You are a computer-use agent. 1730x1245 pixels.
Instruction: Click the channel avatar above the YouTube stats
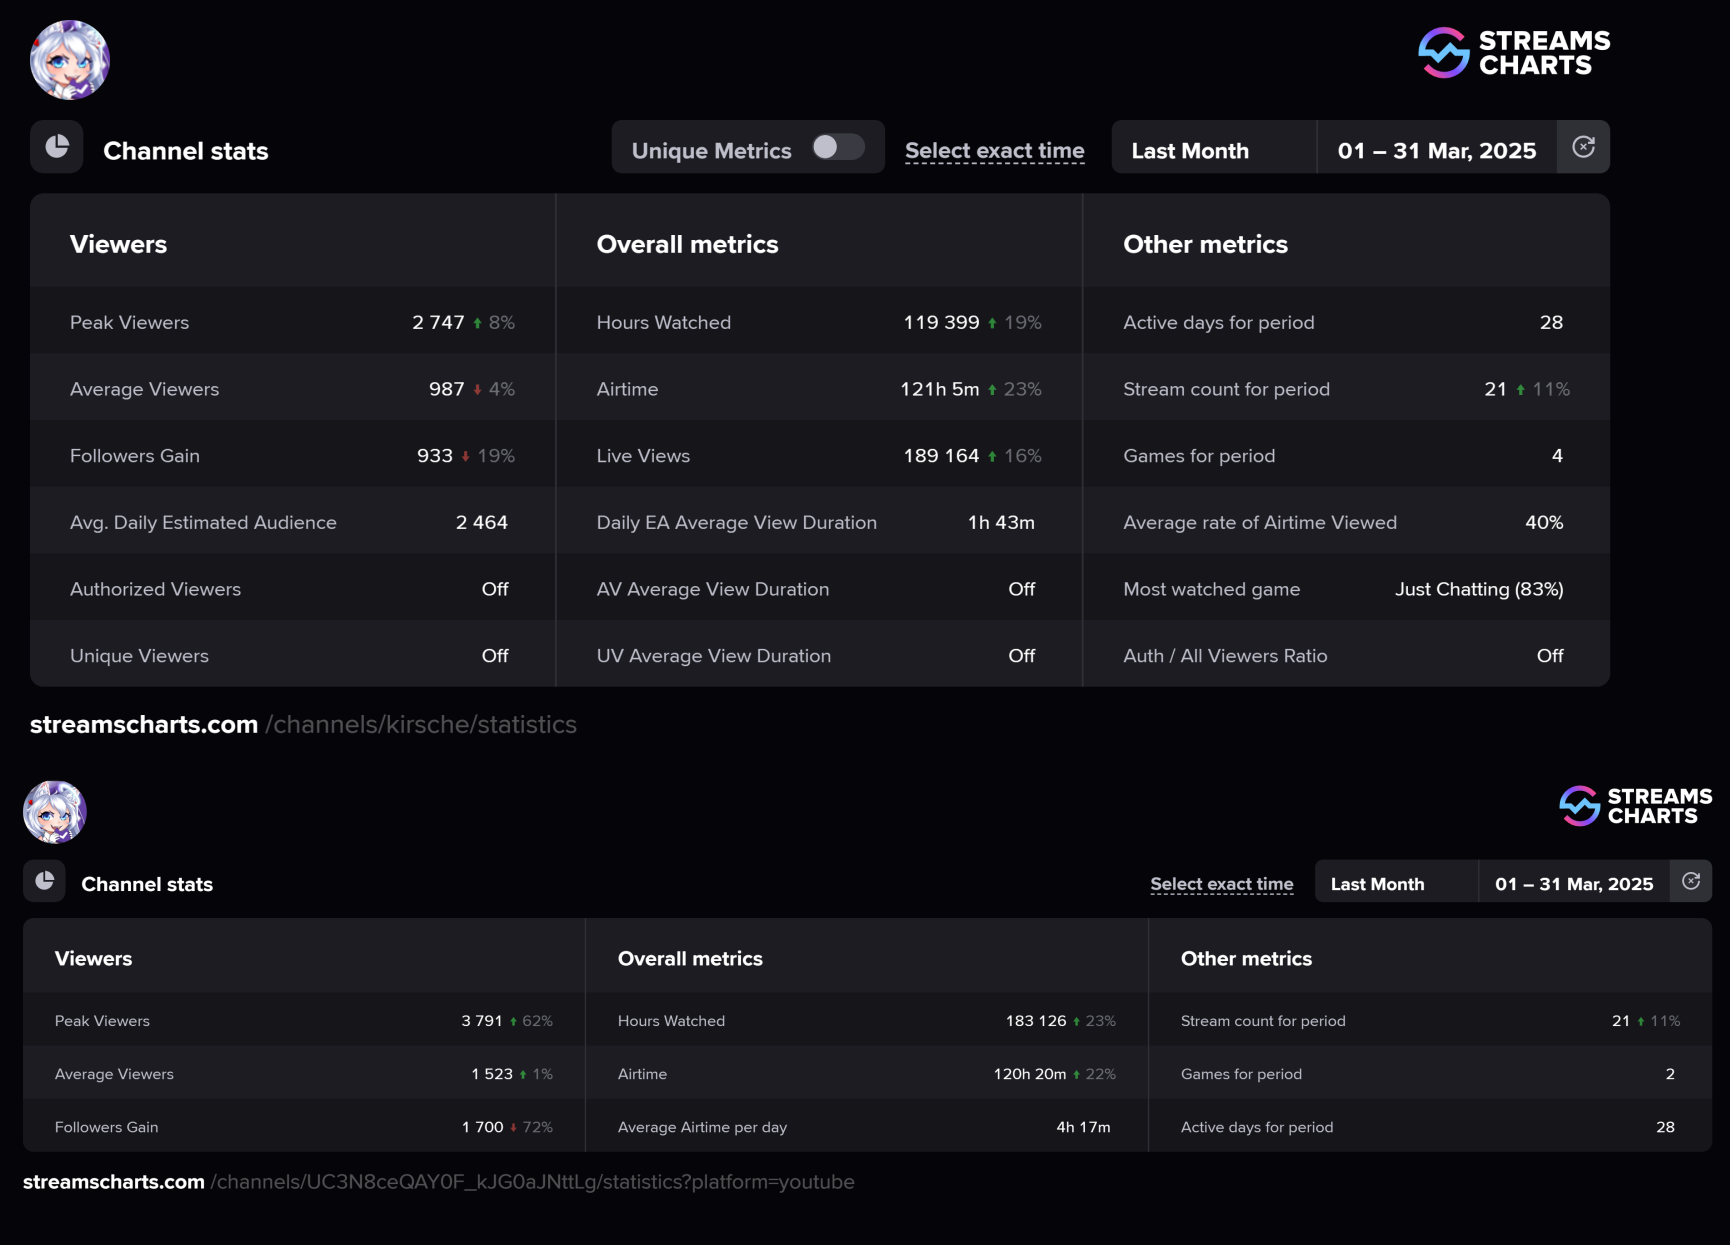pyautogui.click(x=55, y=812)
